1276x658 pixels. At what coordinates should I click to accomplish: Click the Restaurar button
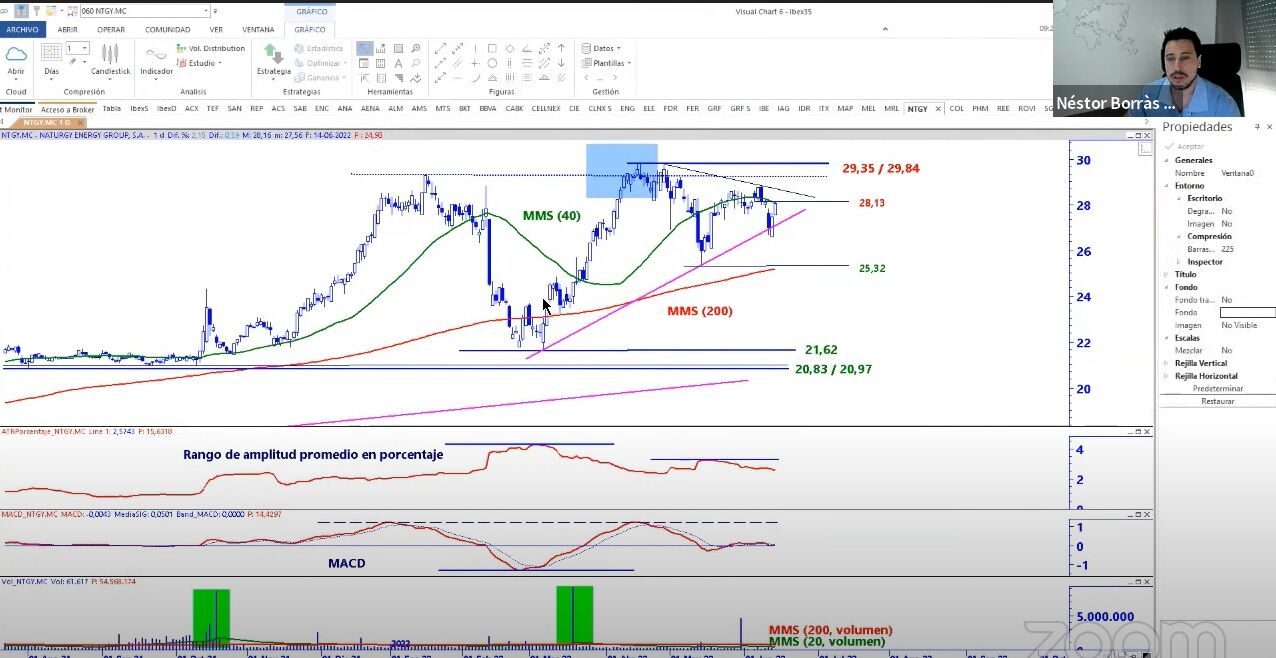(1217, 401)
